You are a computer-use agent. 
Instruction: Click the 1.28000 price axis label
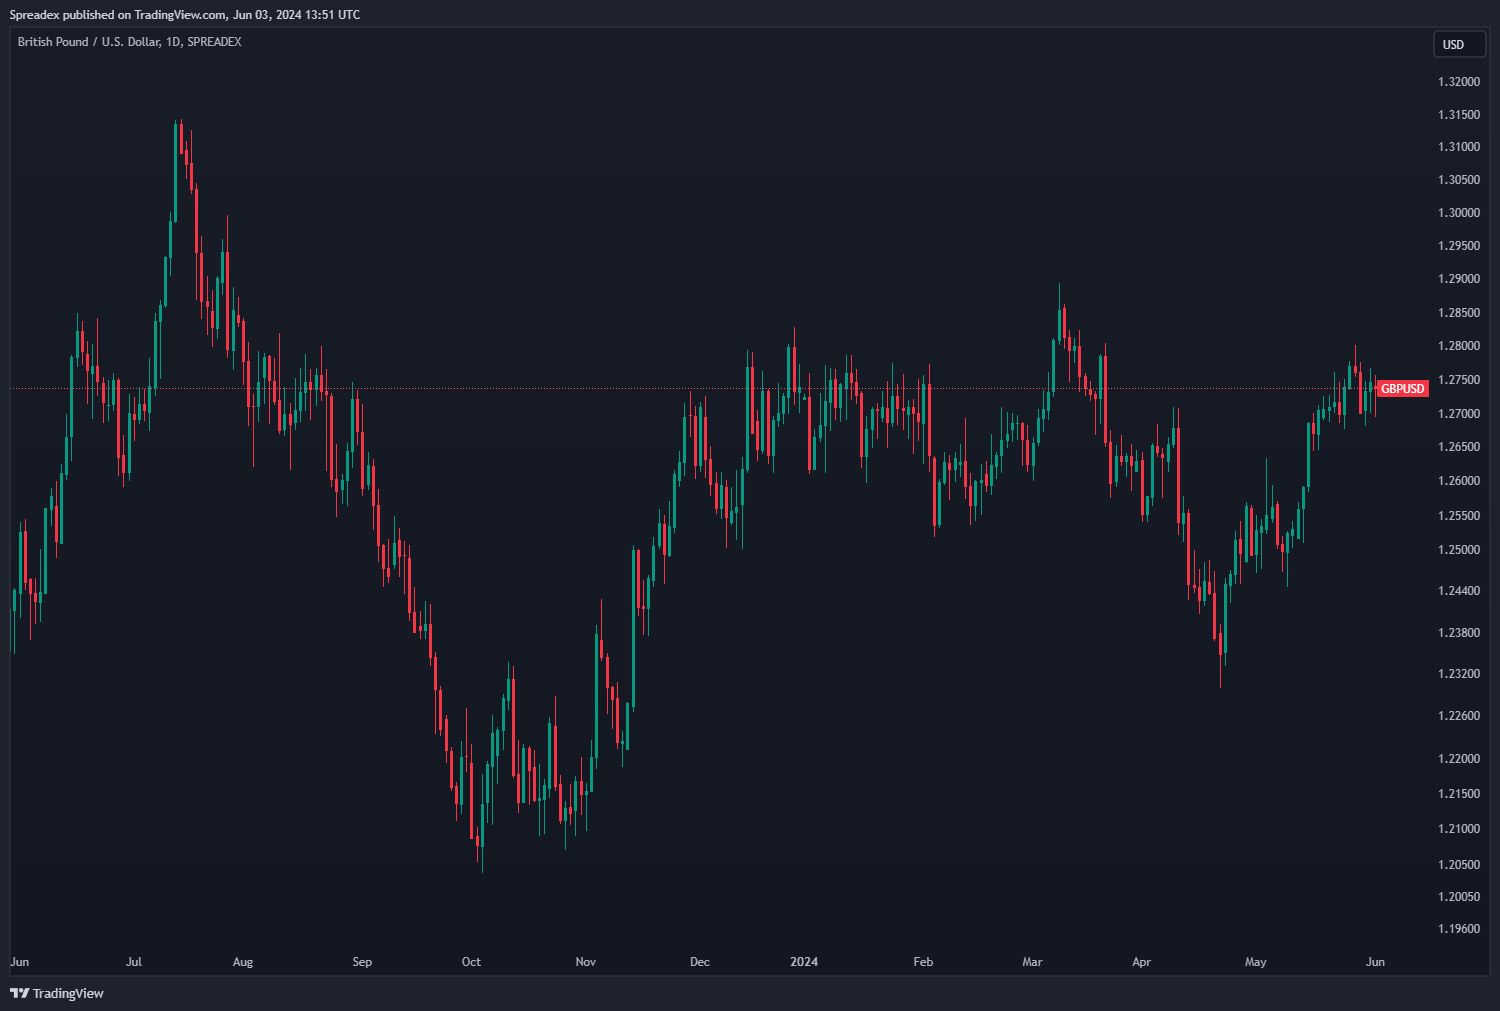pyautogui.click(x=1459, y=346)
